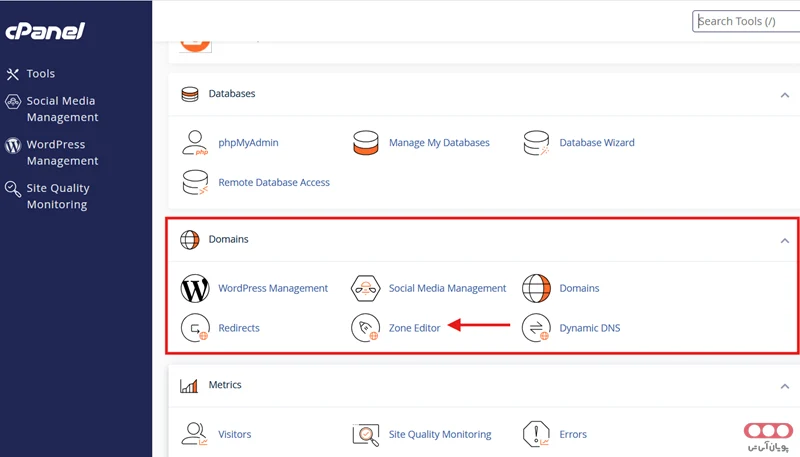Focus the Search Tools field
The height and width of the screenshot is (457, 800).
(746, 21)
